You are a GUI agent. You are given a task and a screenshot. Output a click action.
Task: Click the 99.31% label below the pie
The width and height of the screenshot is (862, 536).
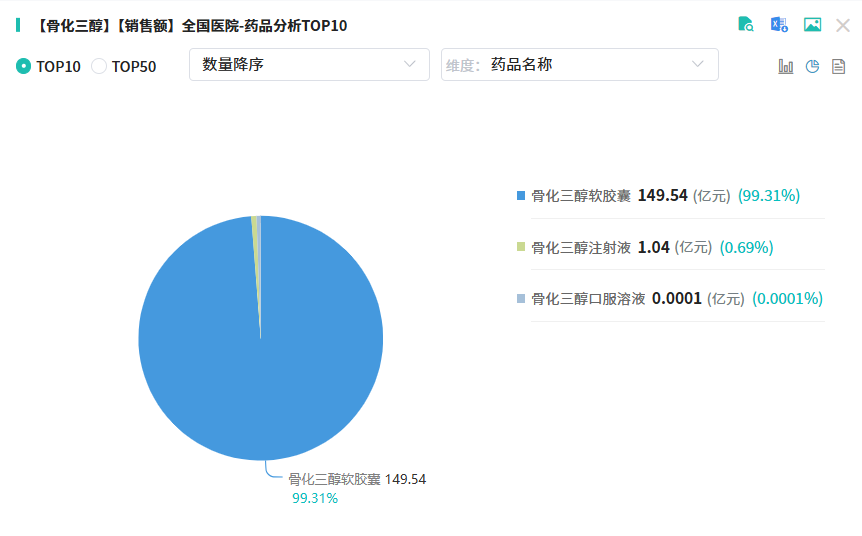click(x=315, y=498)
